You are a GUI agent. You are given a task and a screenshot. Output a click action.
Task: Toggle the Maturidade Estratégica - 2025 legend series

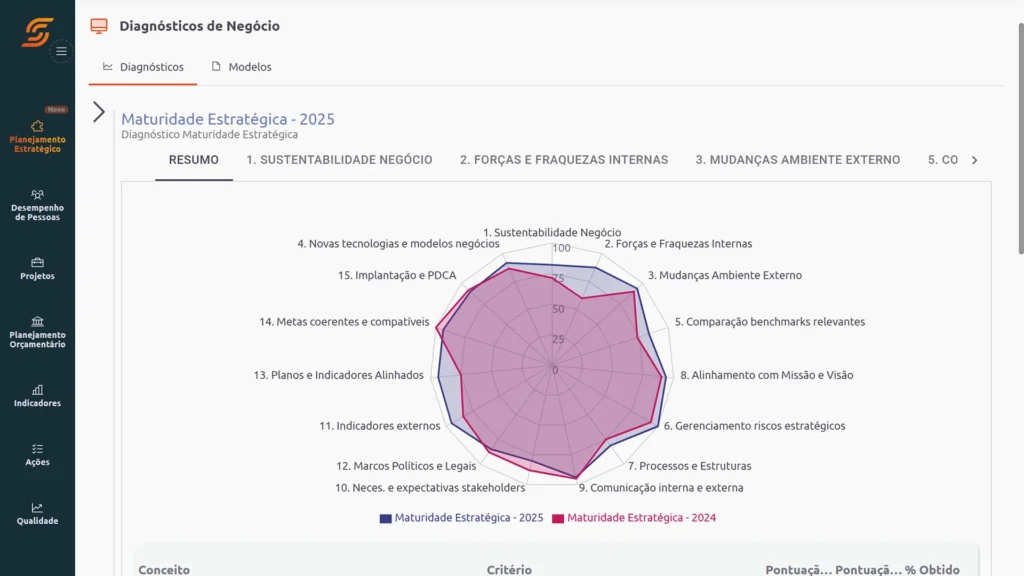(462, 518)
